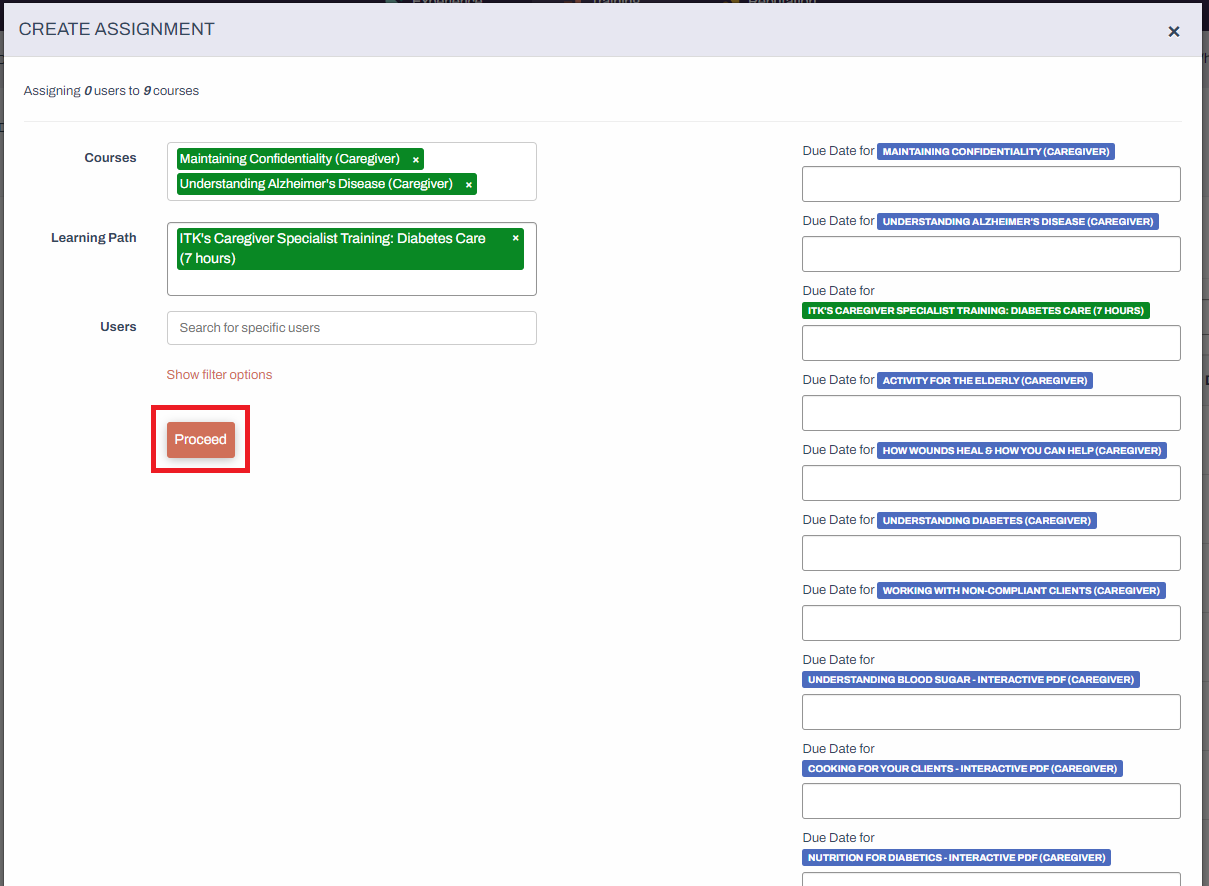Set due date for Cooking for Your Clients PDF
This screenshot has width=1209, height=886.
990,800
